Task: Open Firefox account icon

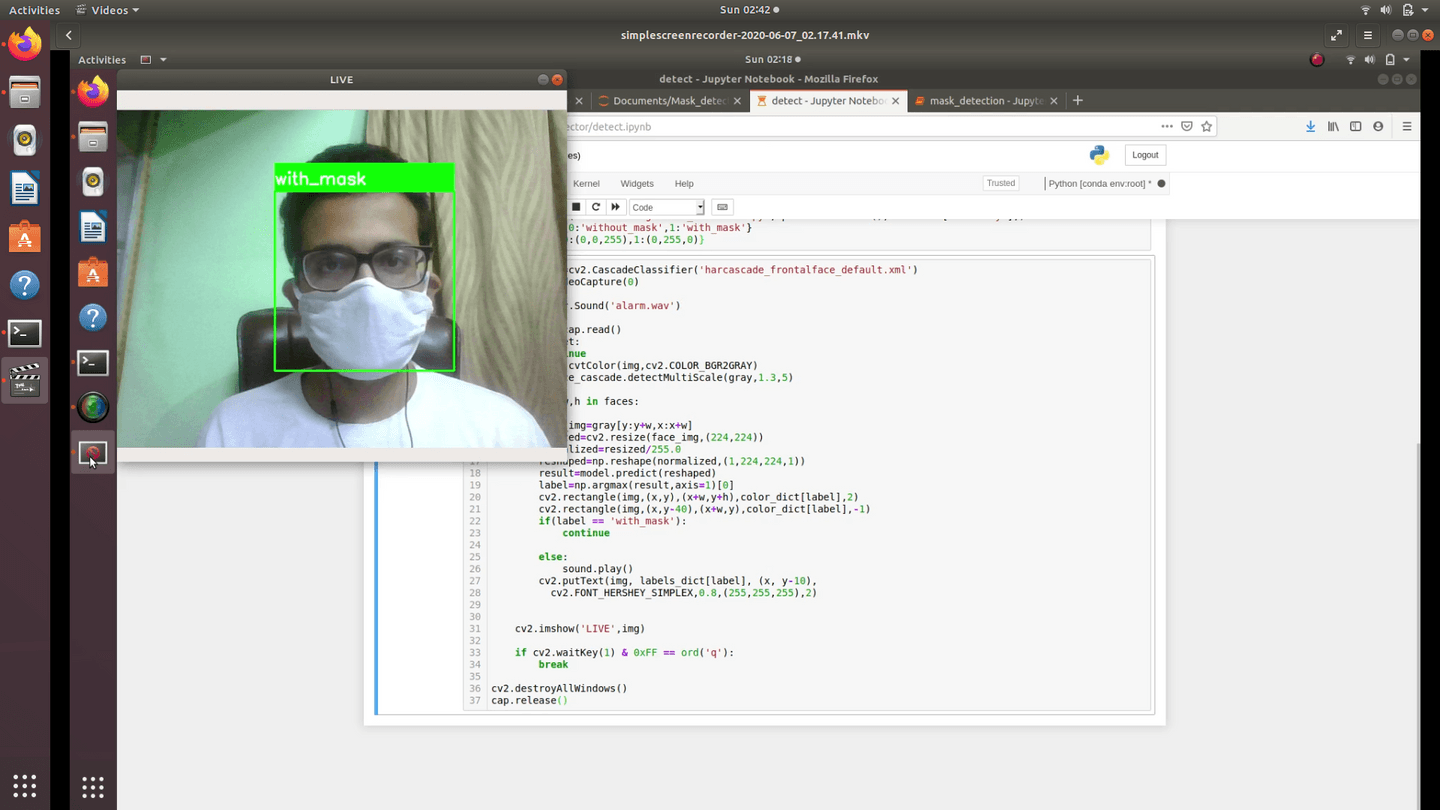Action: [1378, 127]
